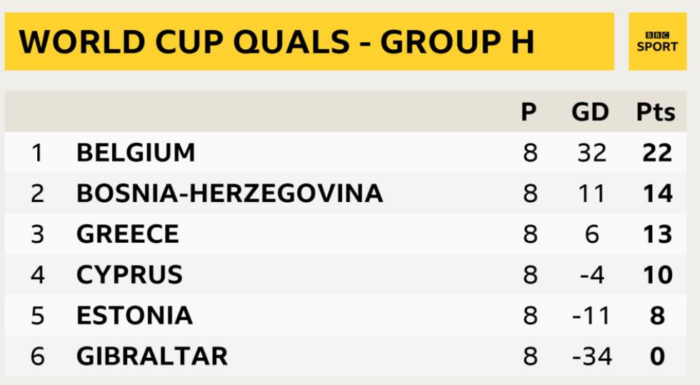This screenshot has width=700, height=385.
Task: Click Bosnia-Herzegovina's 14 points value
Action: [658, 193]
